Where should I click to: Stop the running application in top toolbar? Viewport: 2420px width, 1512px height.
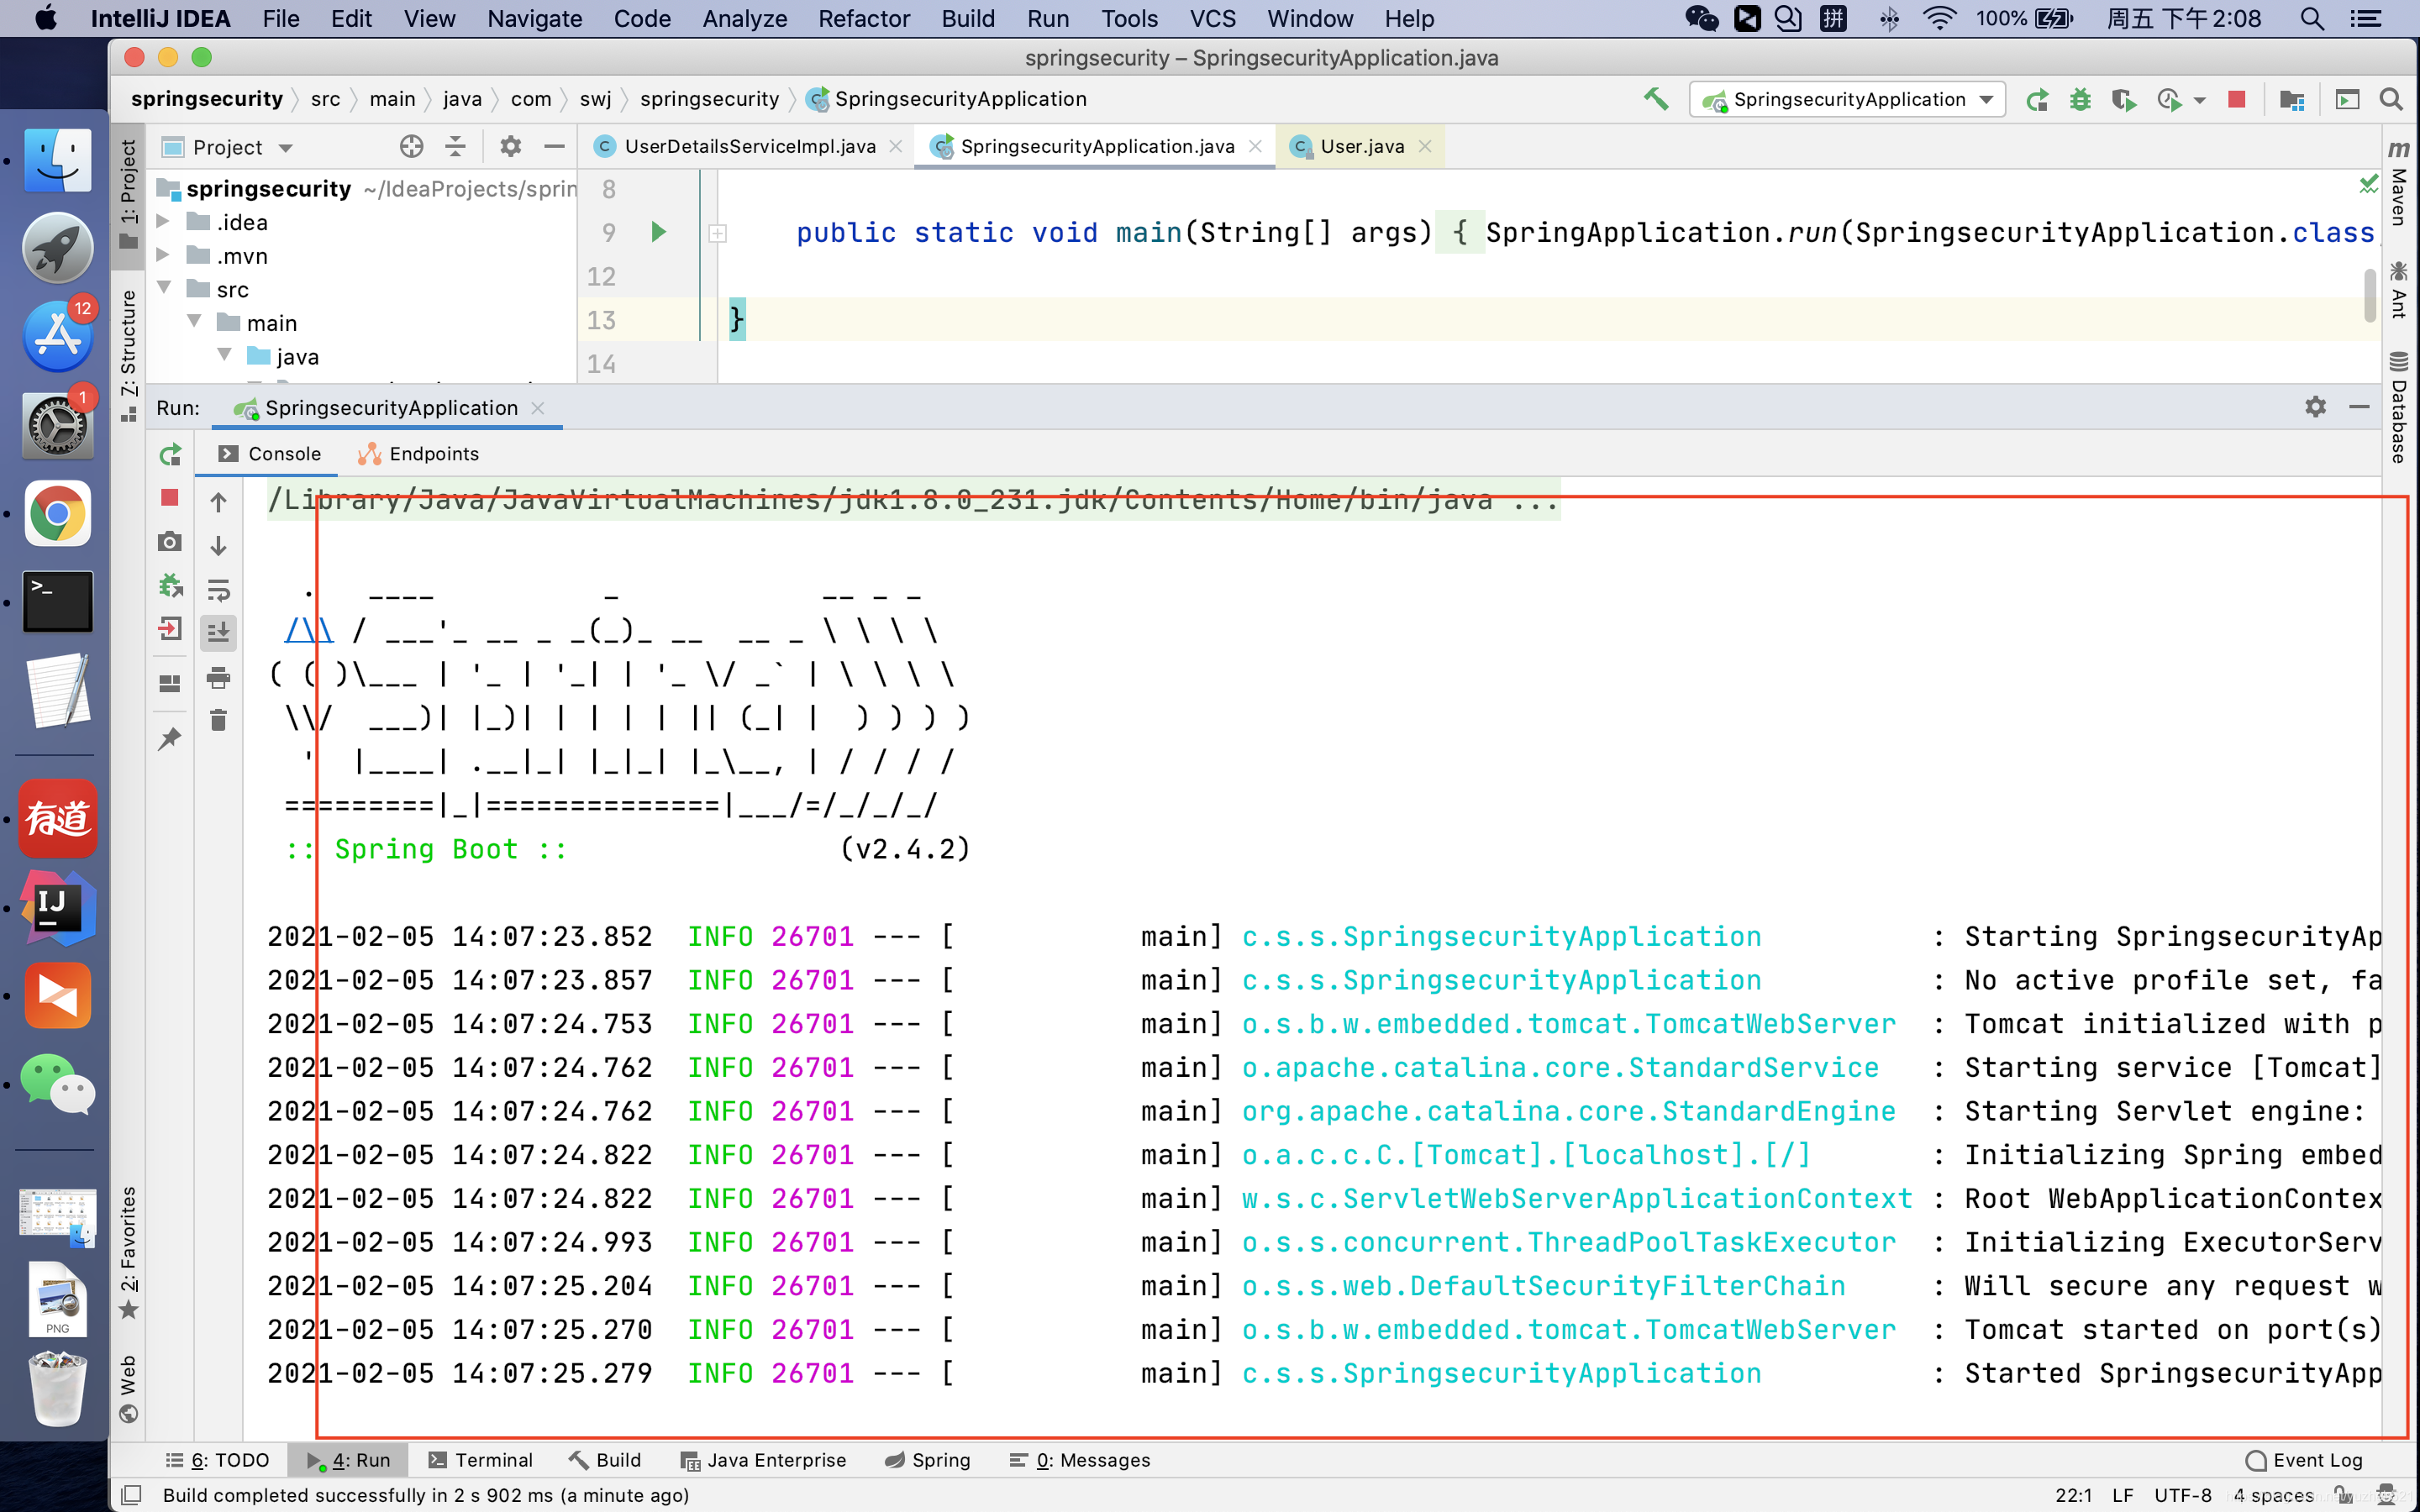click(2237, 99)
